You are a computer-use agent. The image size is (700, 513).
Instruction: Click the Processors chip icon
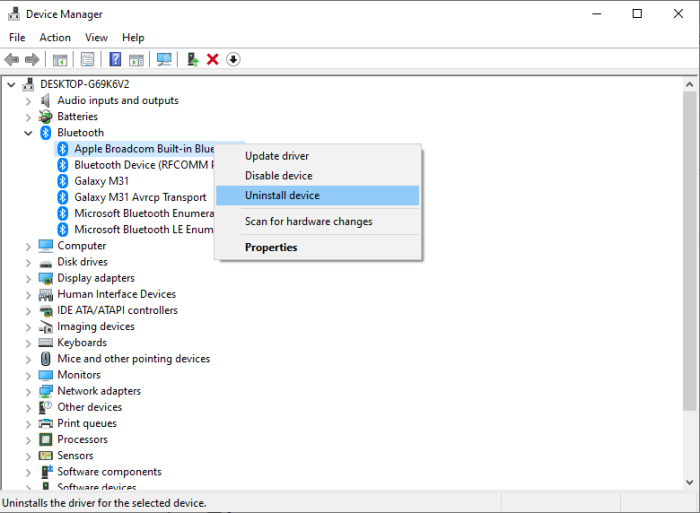pos(46,439)
